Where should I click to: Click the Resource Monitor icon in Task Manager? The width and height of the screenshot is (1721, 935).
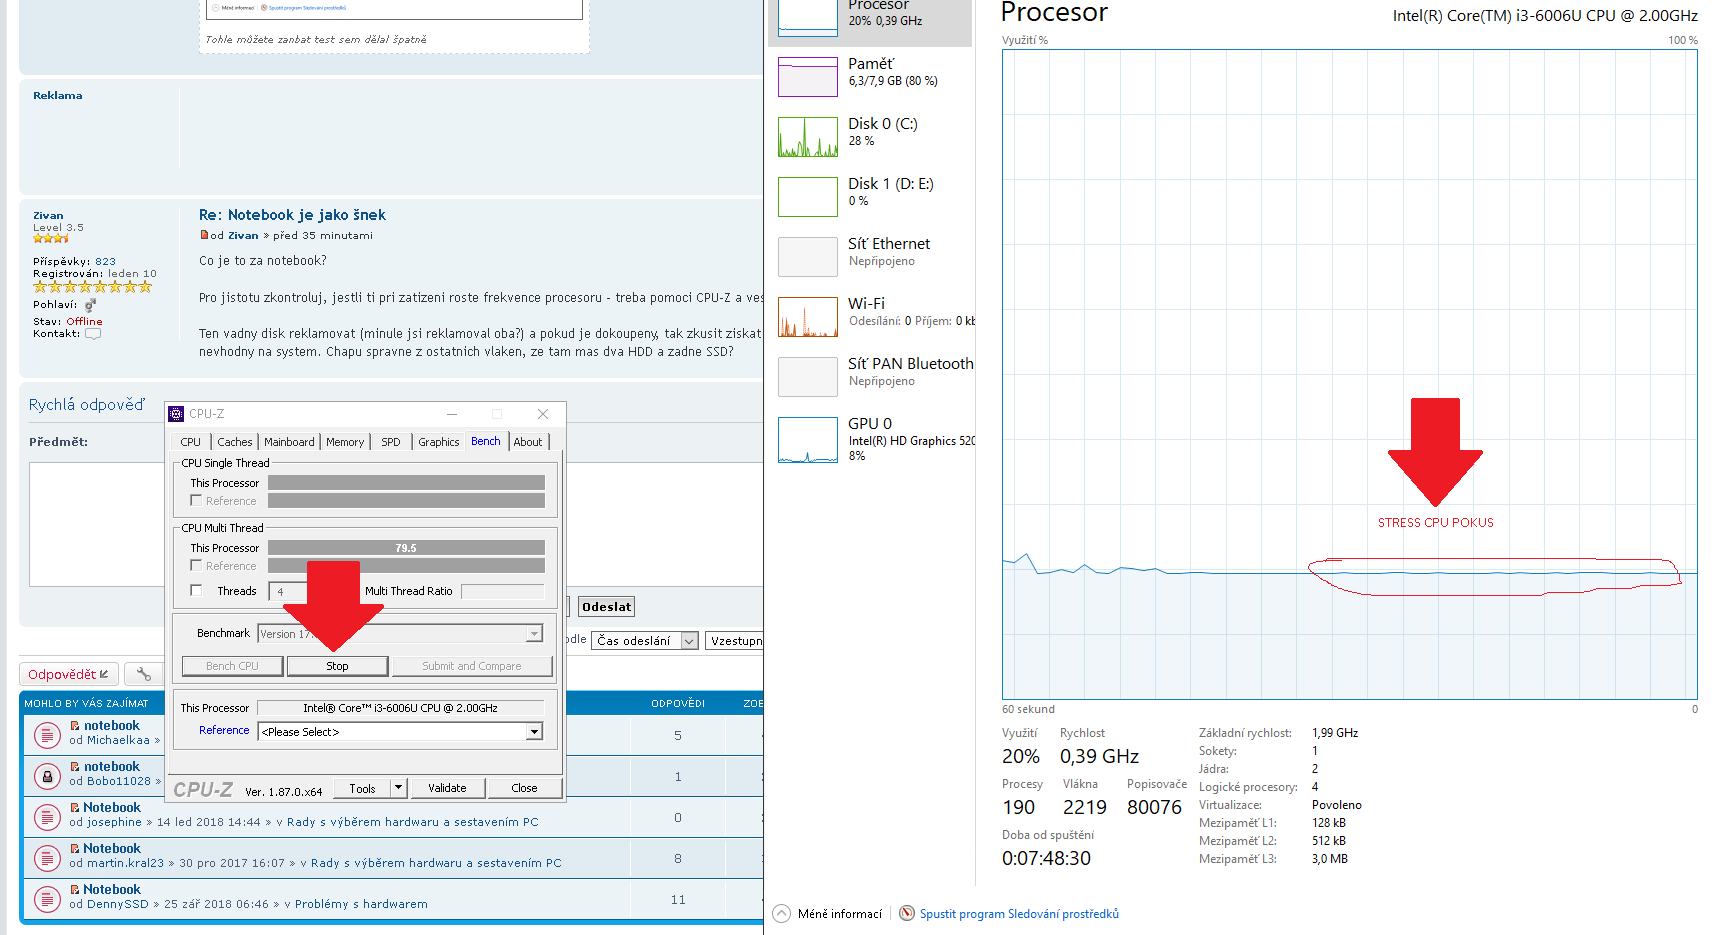tap(907, 913)
